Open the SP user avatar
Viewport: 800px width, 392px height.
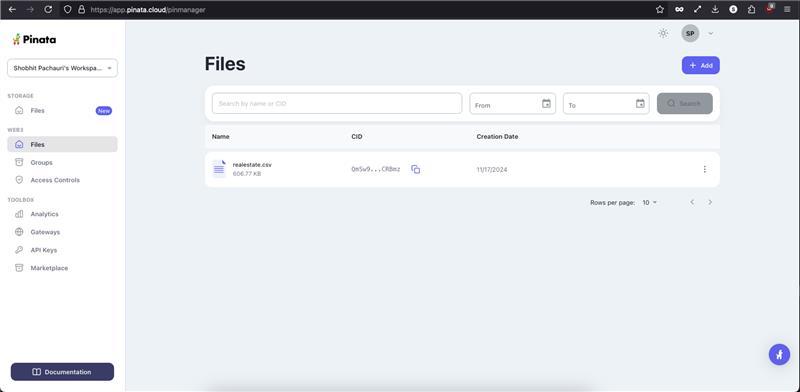(690, 34)
